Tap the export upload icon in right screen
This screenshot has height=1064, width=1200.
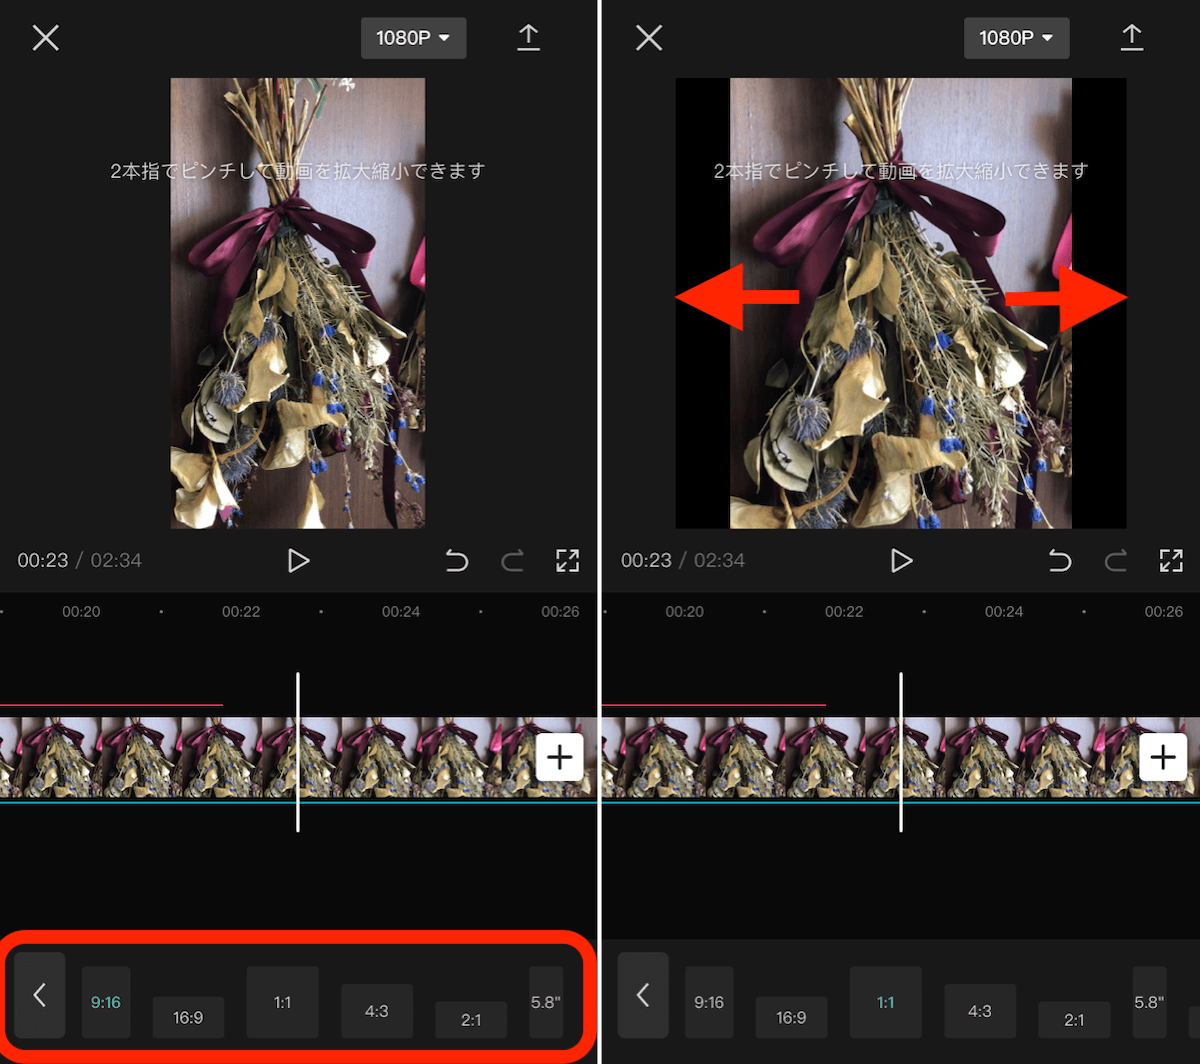pyautogui.click(x=1131, y=38)
